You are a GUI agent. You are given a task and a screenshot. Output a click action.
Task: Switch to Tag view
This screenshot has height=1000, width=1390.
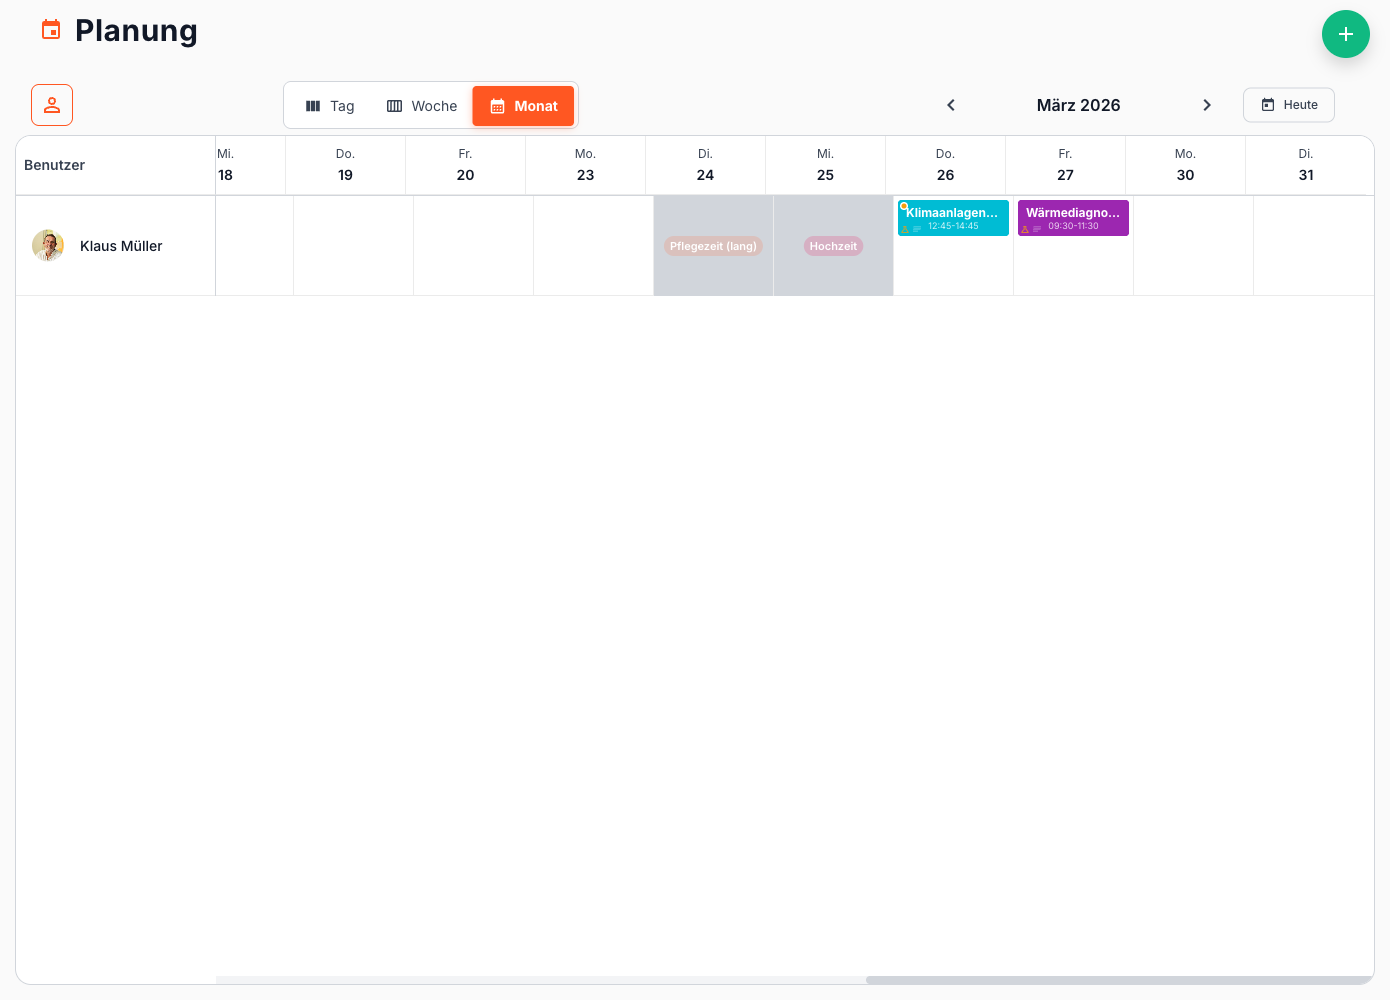click(330, 106)
